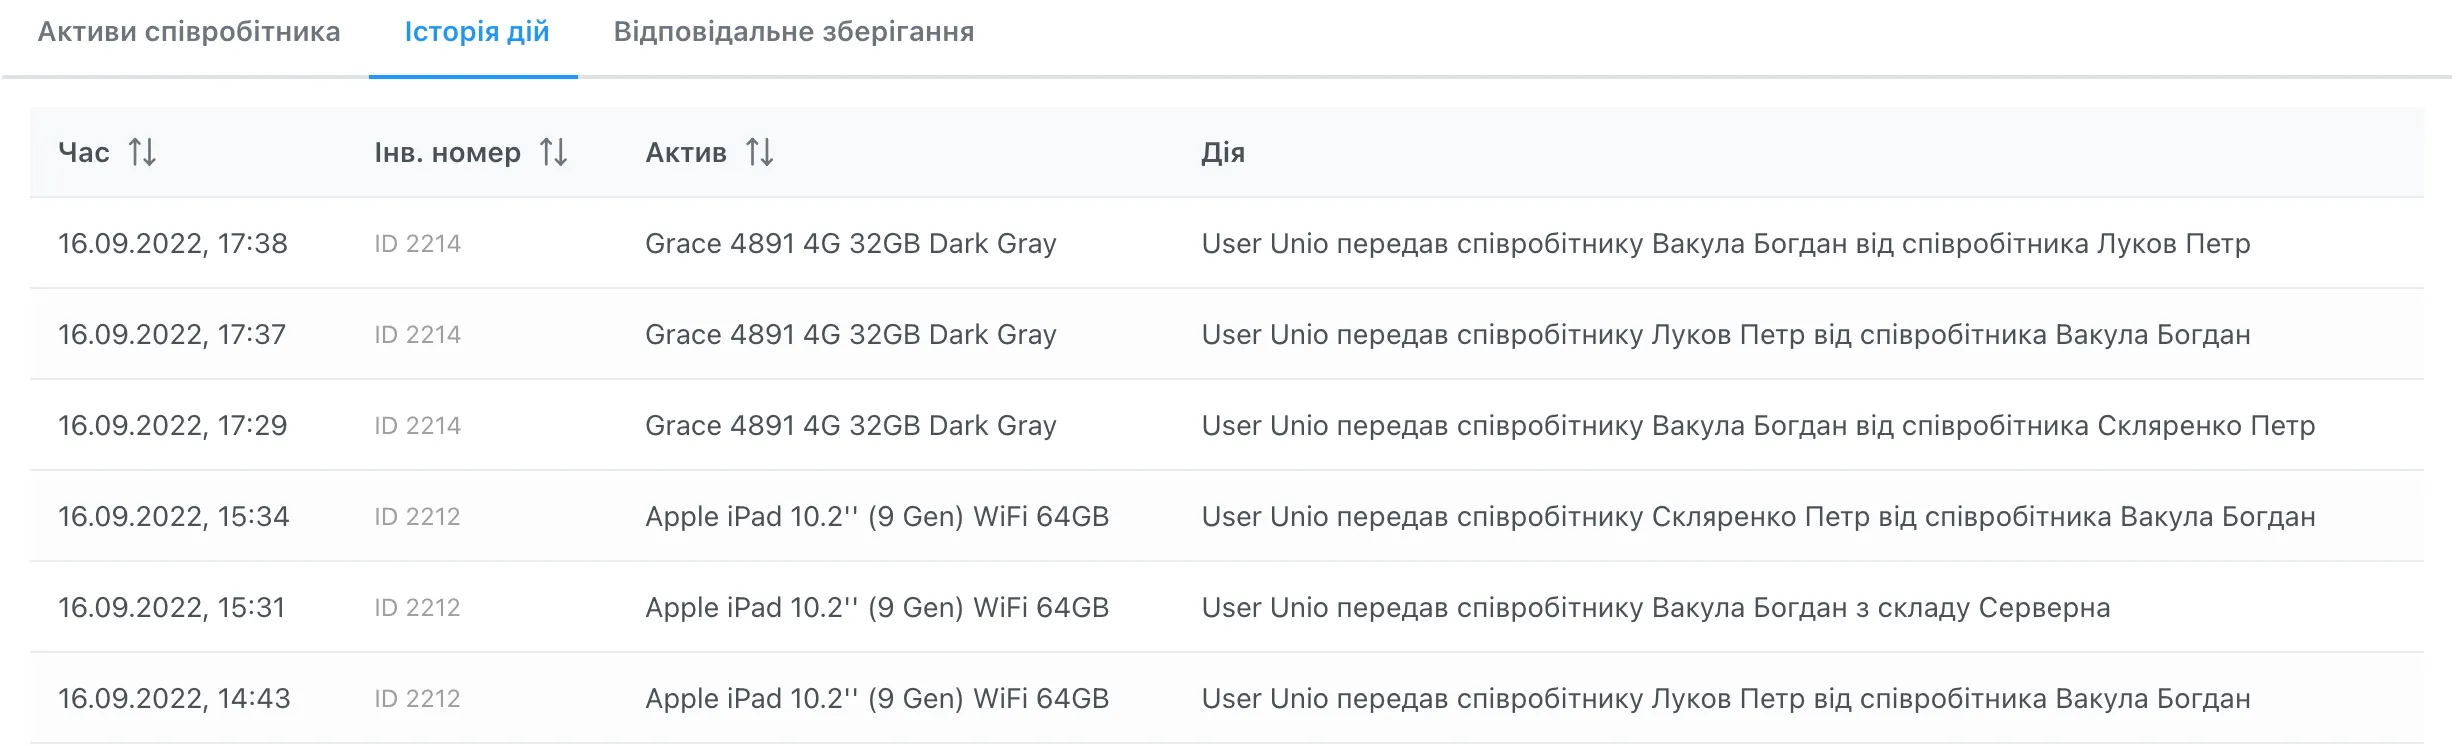Open the Активи співробітника tab
The height and width of the screenshot is (746, 2462).
(x=189, y=32)
